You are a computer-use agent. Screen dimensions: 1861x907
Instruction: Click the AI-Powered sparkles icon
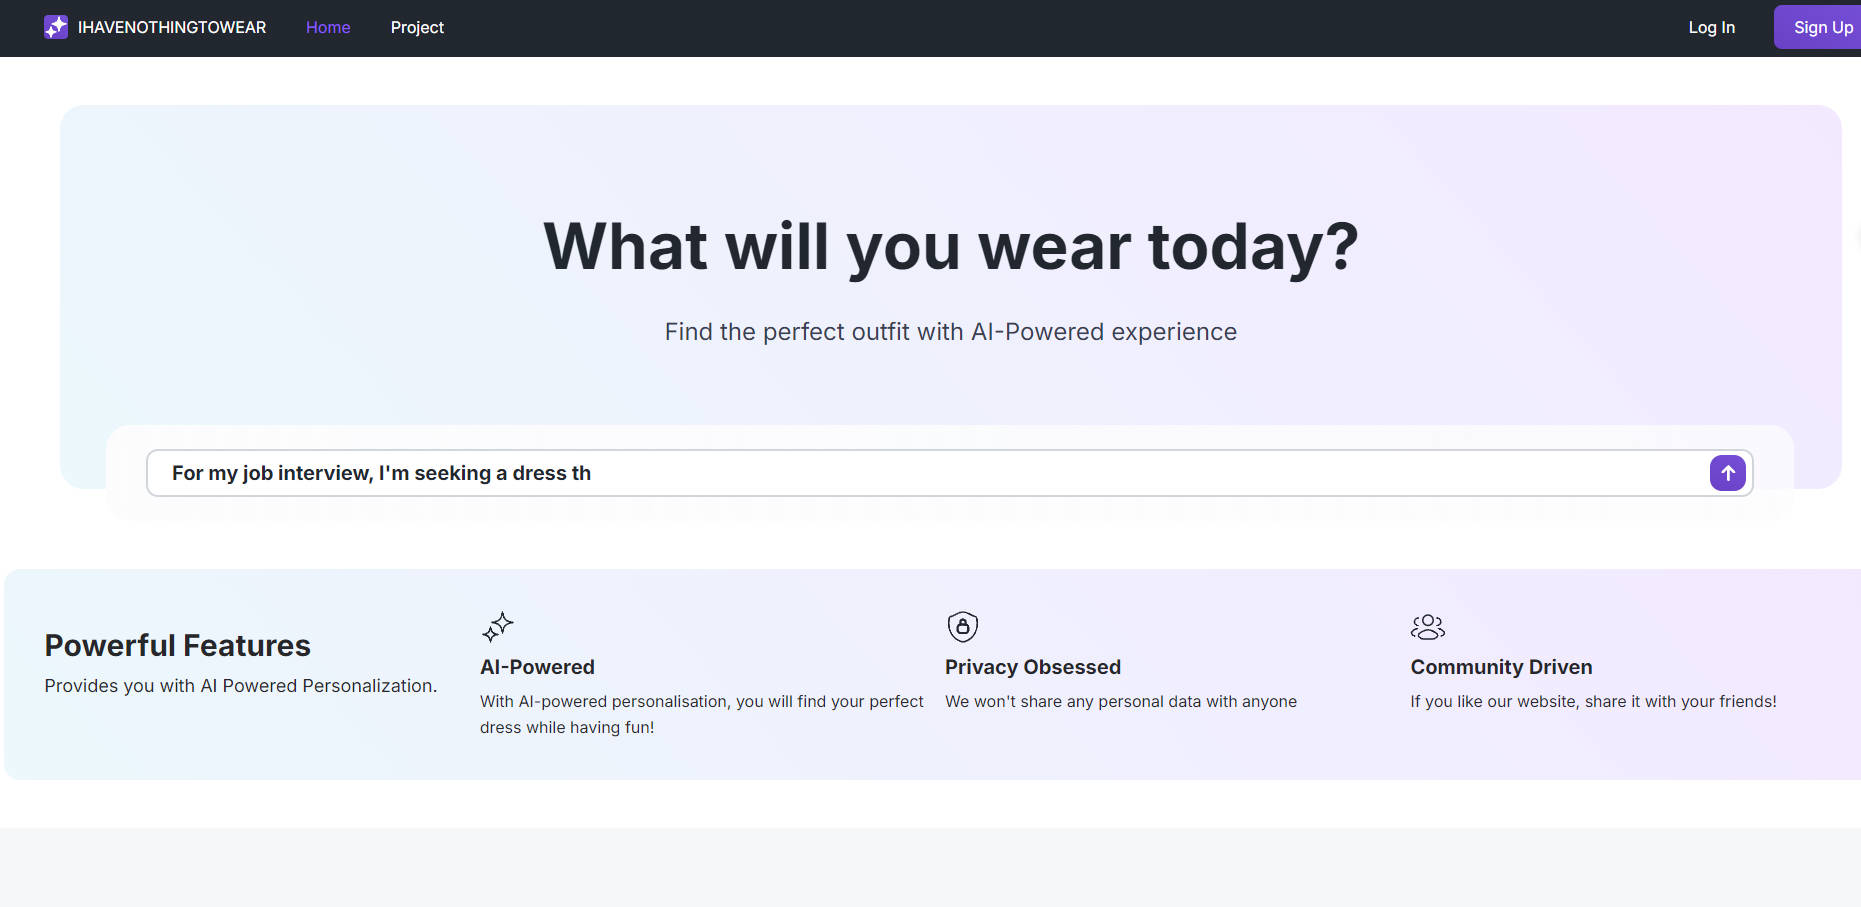pyautogui.click(x=497, y=627)
